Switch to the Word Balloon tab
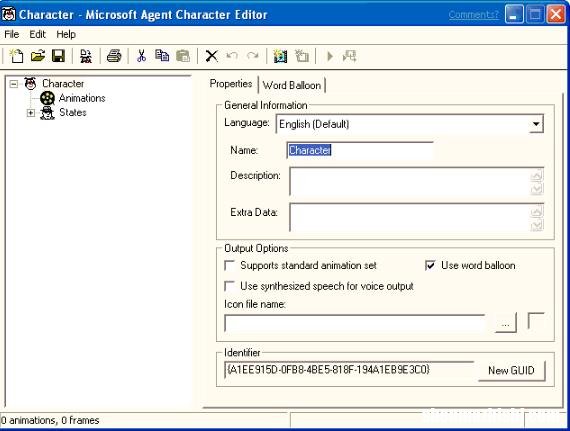This screenshot has height=431, width=570. pos(292,85)
